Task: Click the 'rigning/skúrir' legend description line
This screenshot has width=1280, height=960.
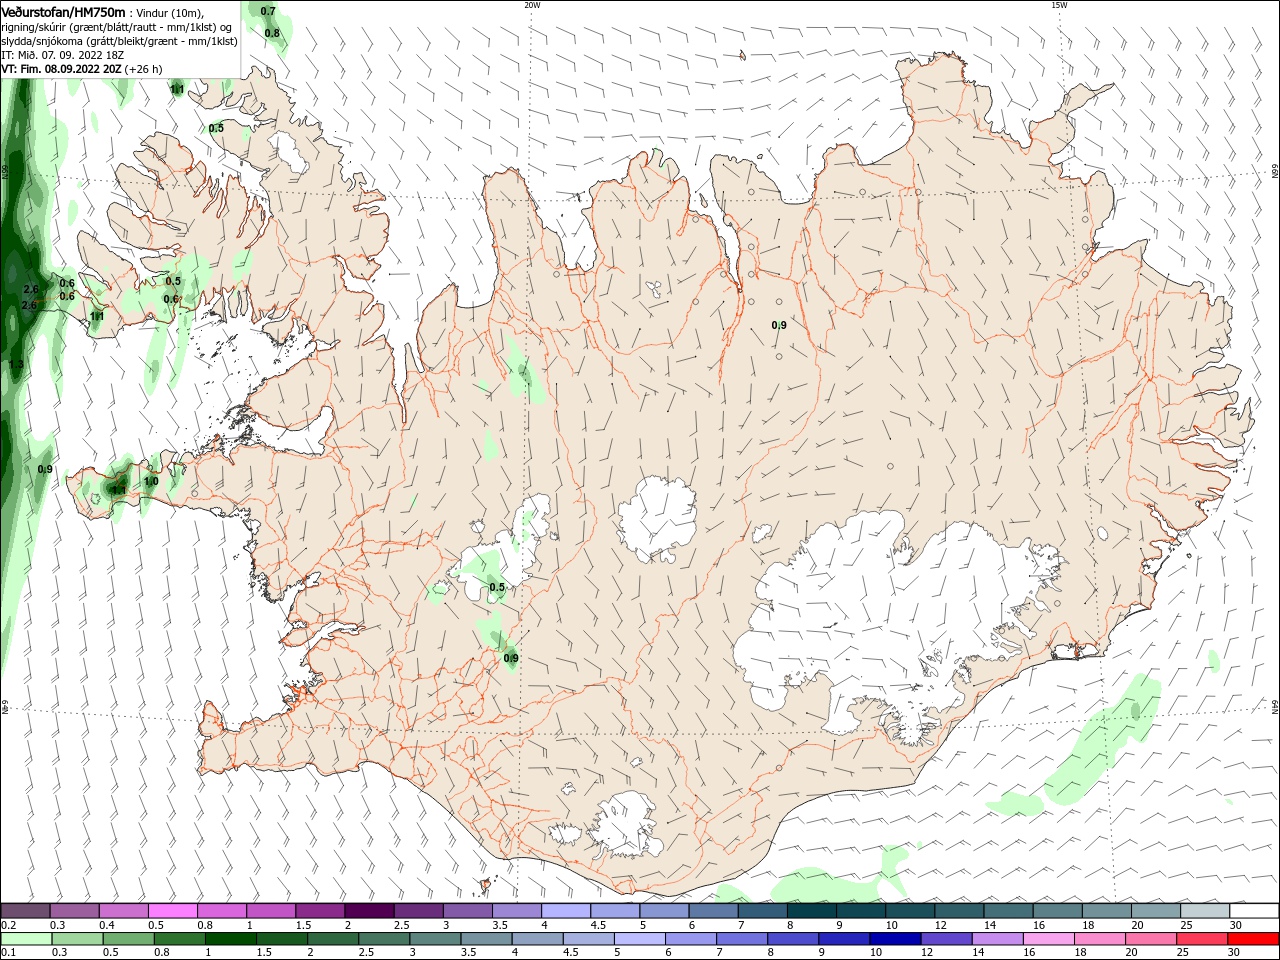Action: [118, 27]
